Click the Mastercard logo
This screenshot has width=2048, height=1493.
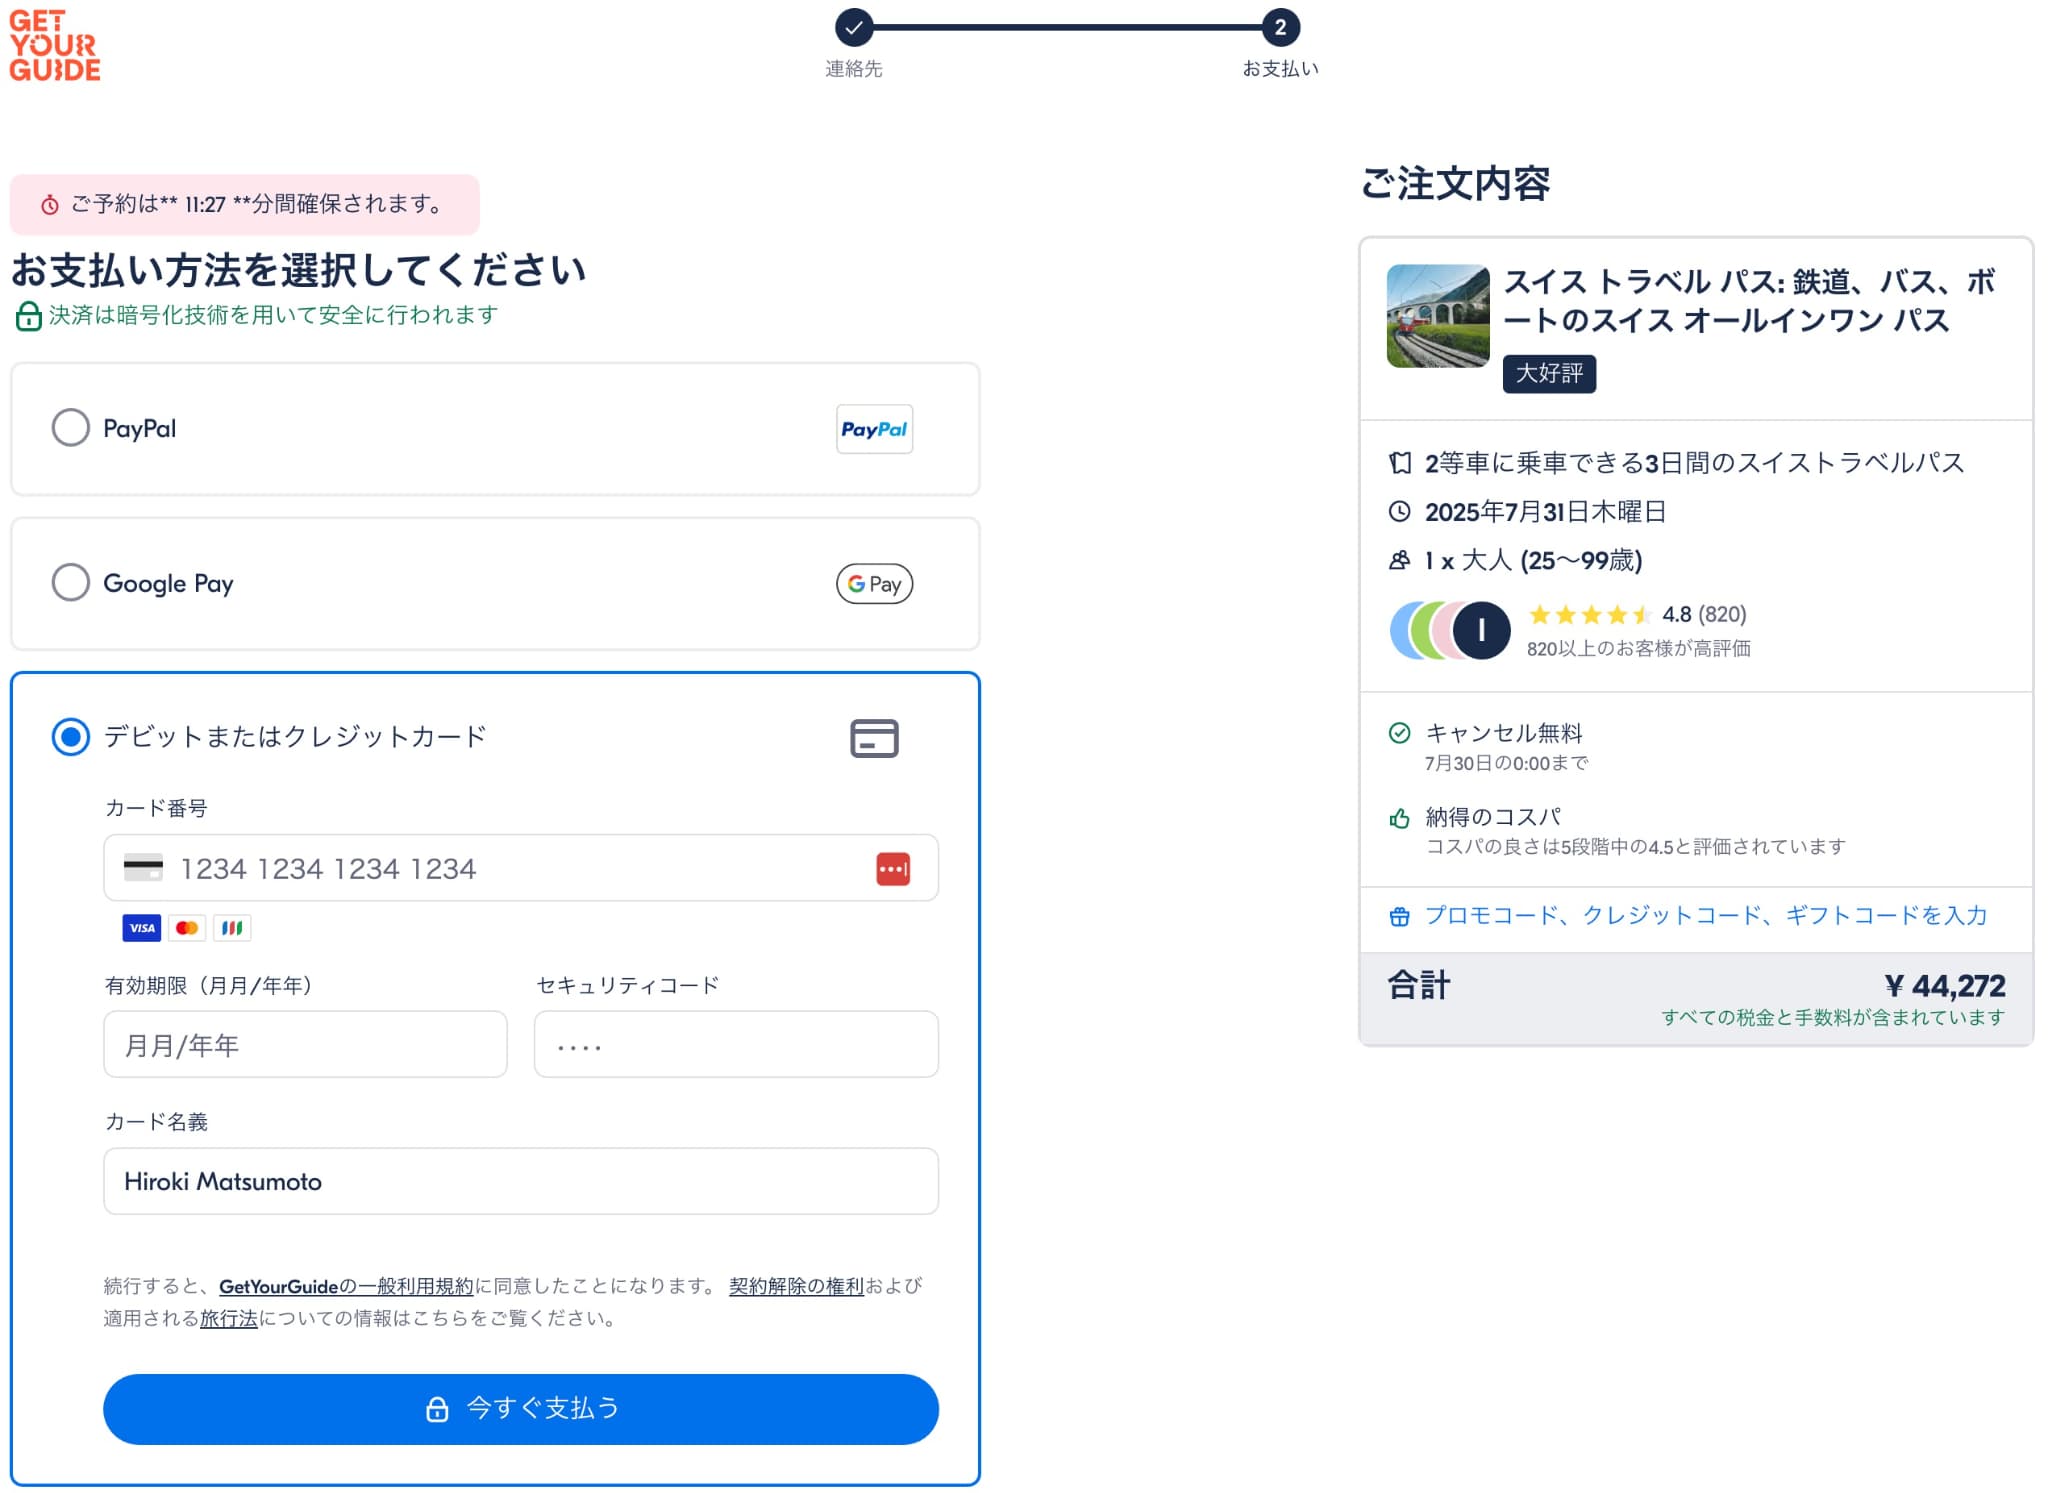187,928
